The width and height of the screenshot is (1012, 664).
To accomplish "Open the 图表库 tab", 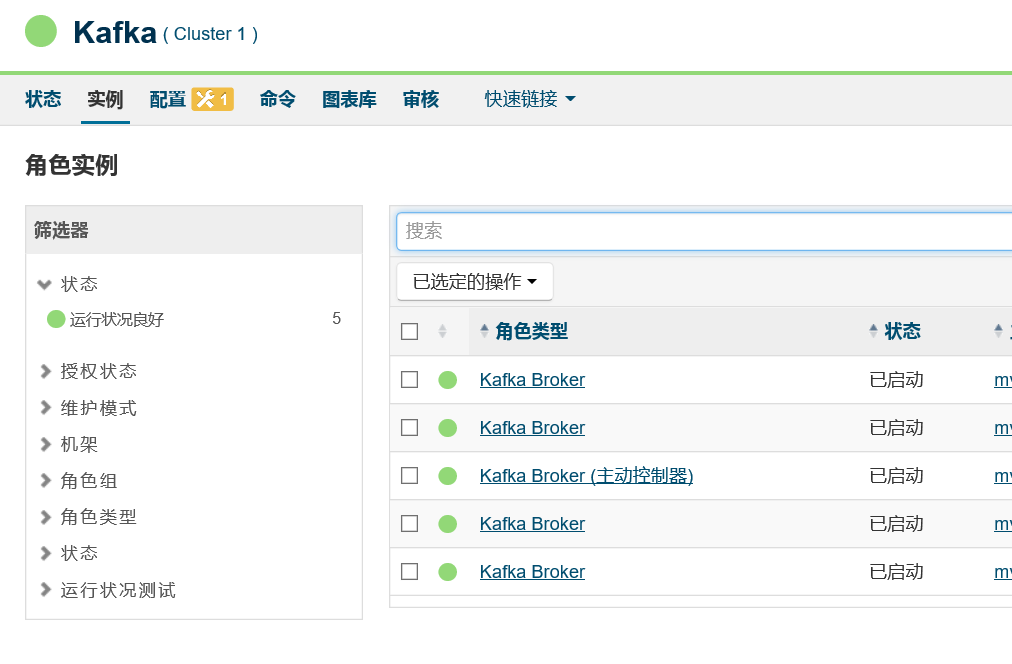I will point(349,99).
